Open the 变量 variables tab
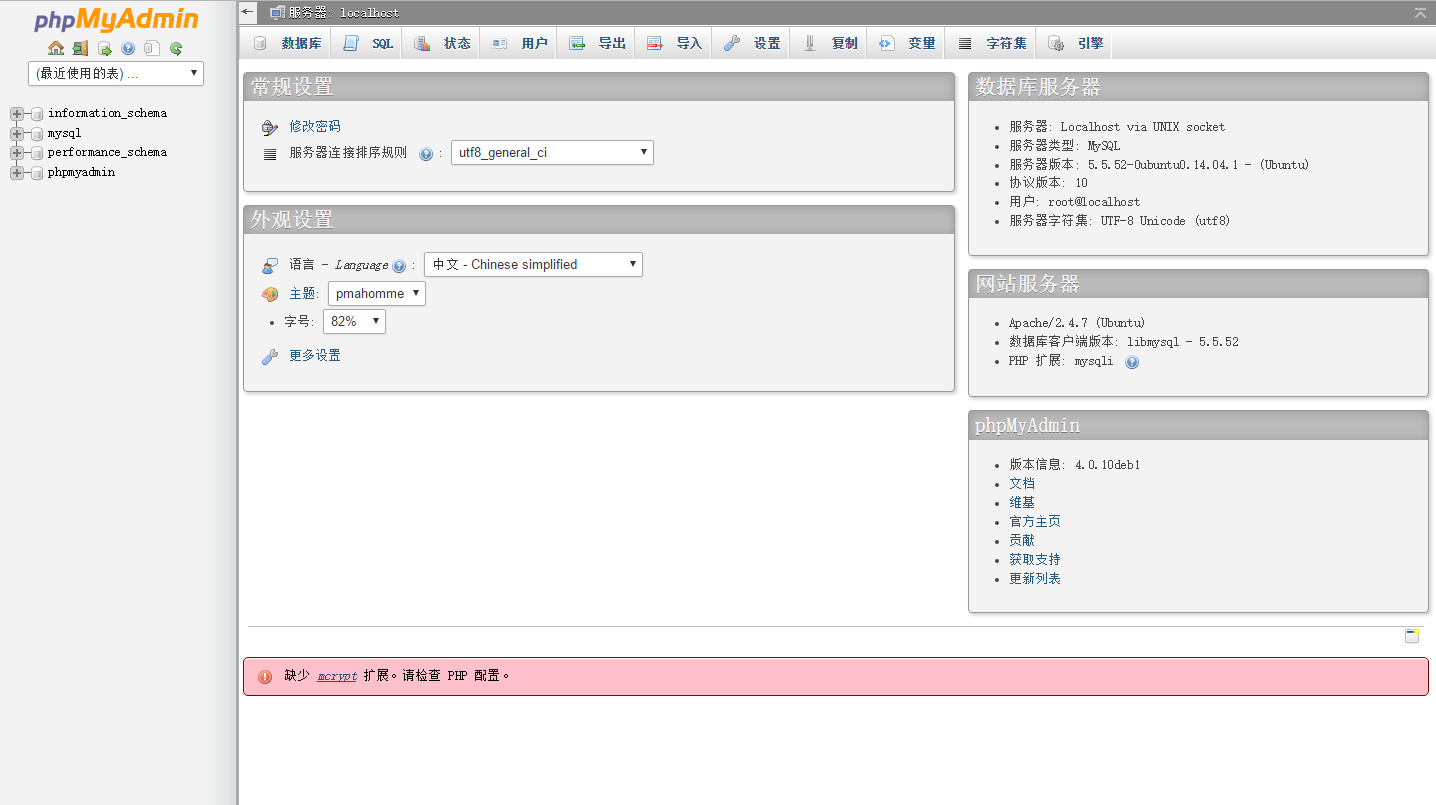The image size is (1436, 805). tap(907, 43)
